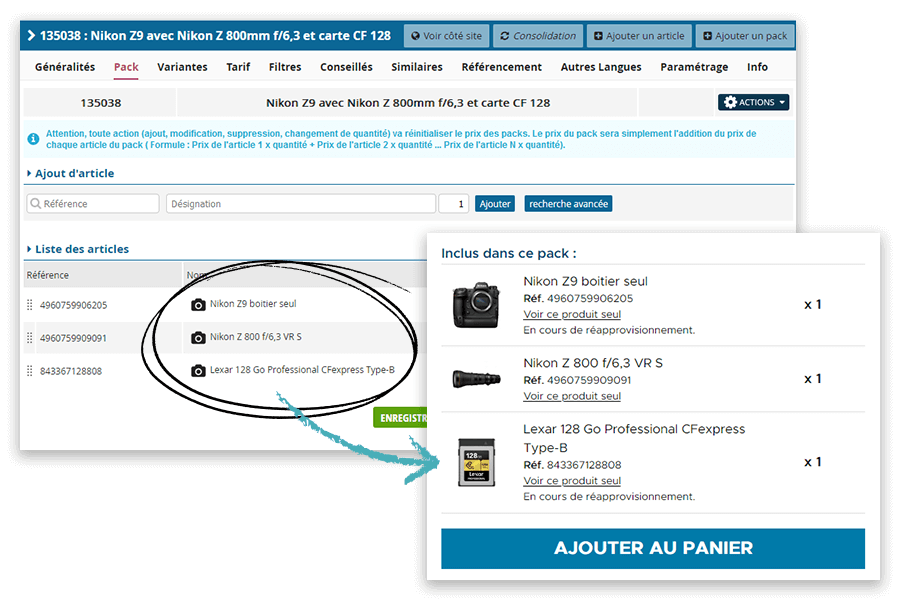Grab the drag handle for reference 843367128808
The width and height of the screenshot is (900, 600).
click(30, 371)
